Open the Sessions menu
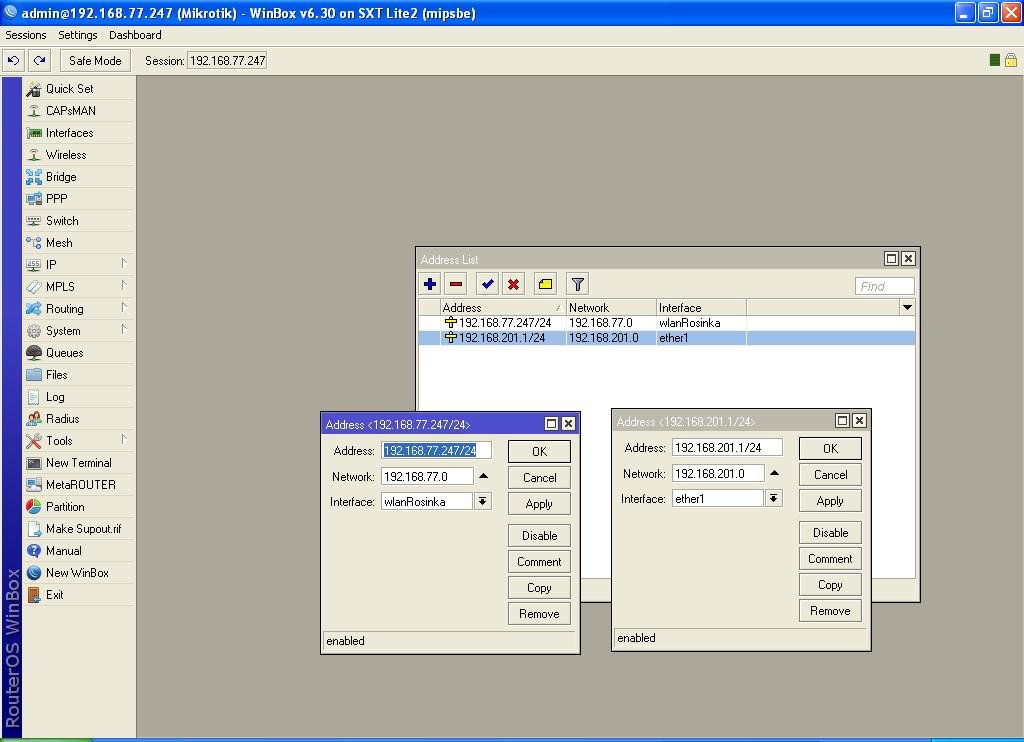Viewport: 1024px width, 742px height. pyautogui.click(x=25, y=35)
